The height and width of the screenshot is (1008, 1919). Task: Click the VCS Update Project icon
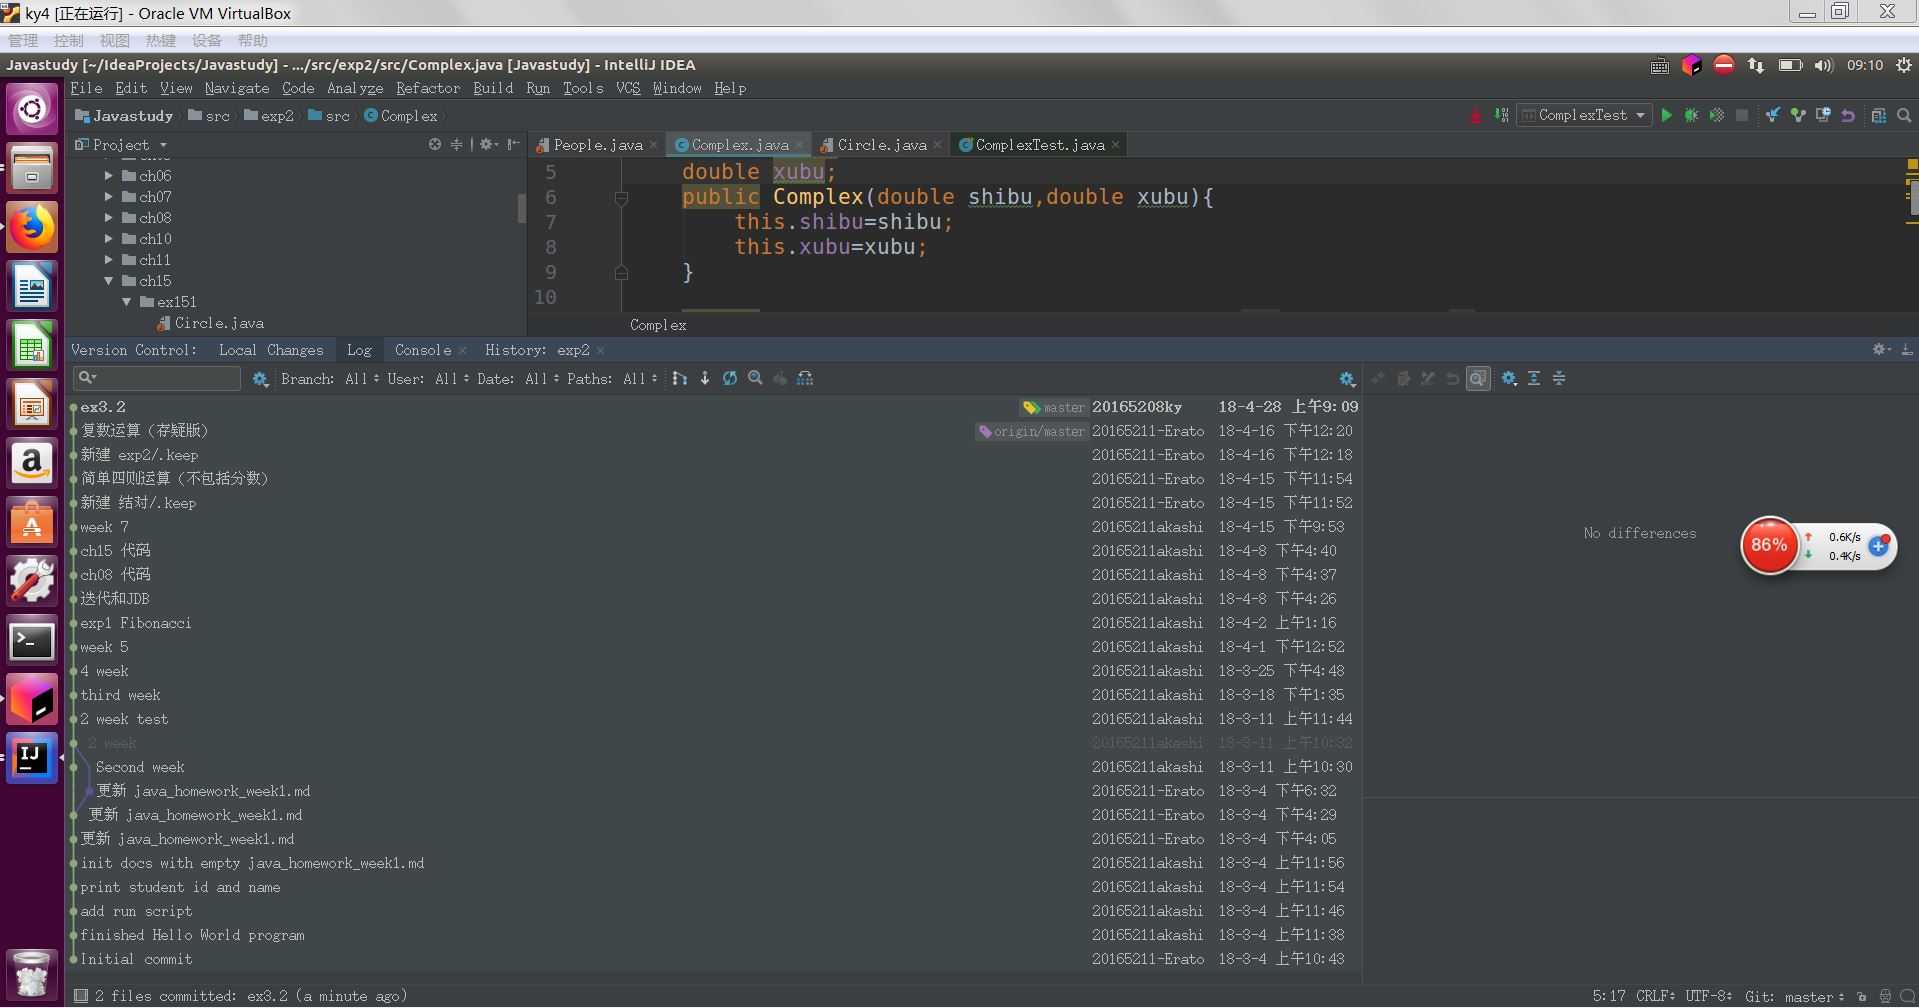(1773, 116)
